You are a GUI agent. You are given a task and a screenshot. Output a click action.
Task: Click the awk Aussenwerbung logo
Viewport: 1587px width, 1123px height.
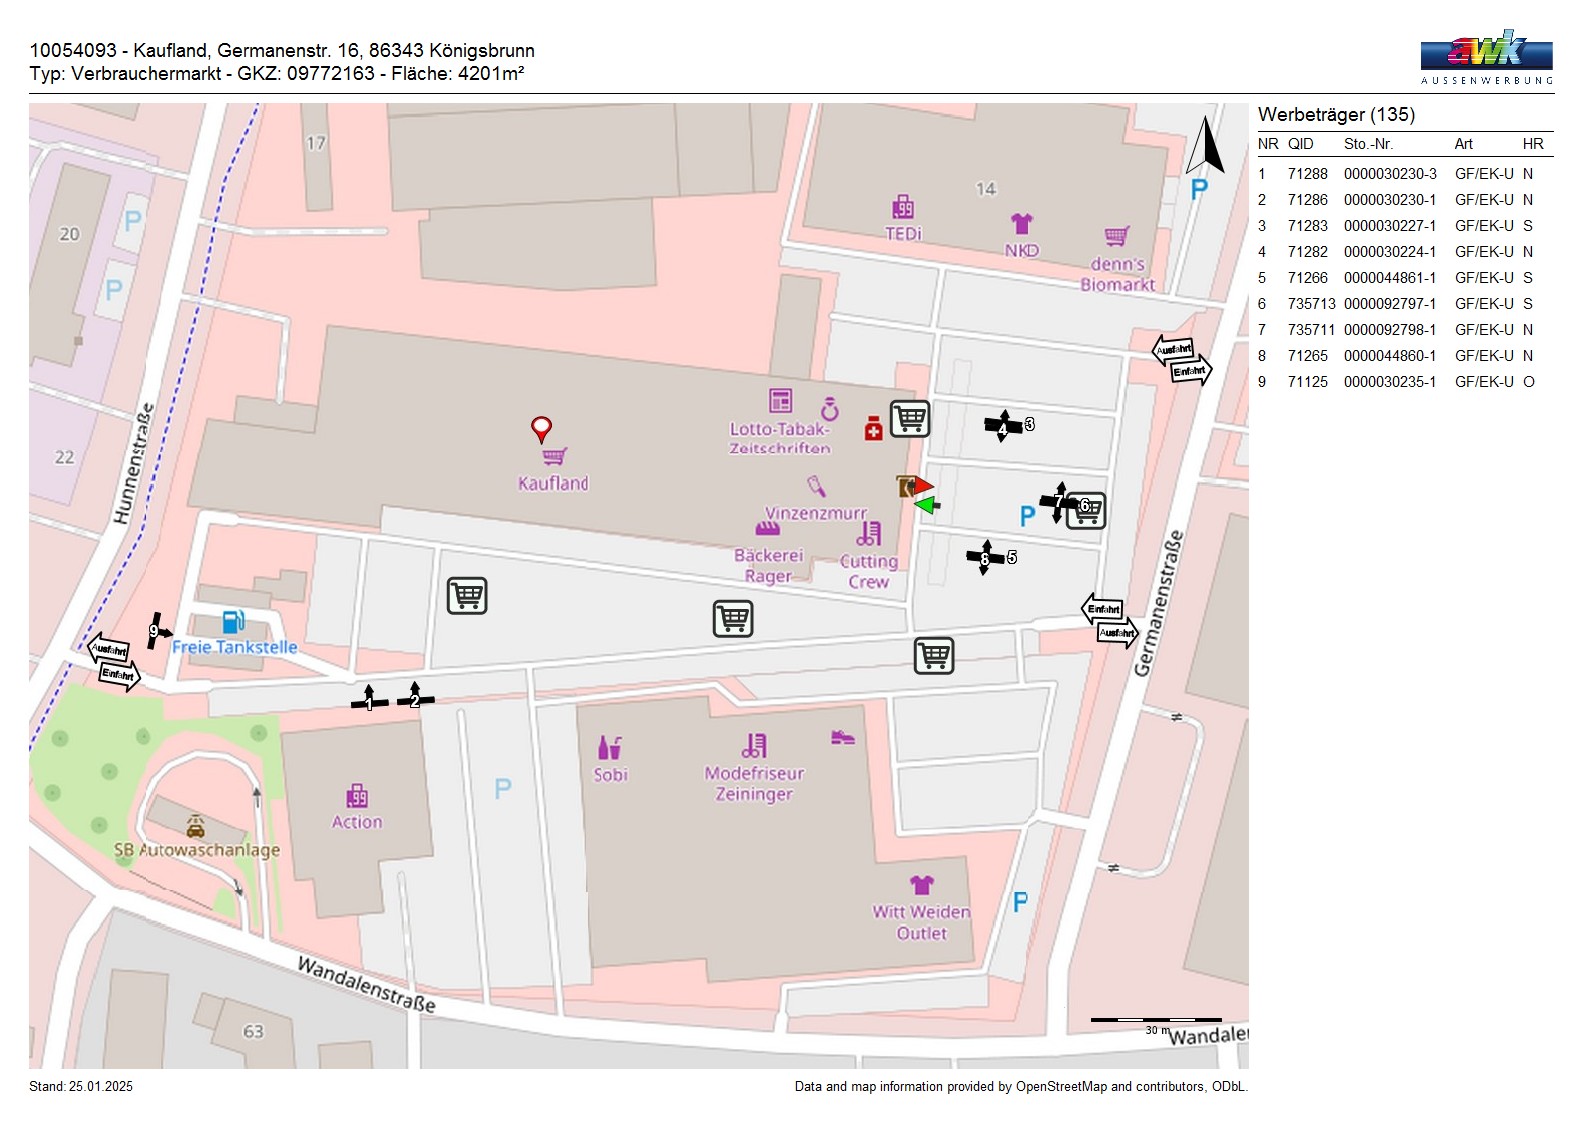tap(1486, 57)
